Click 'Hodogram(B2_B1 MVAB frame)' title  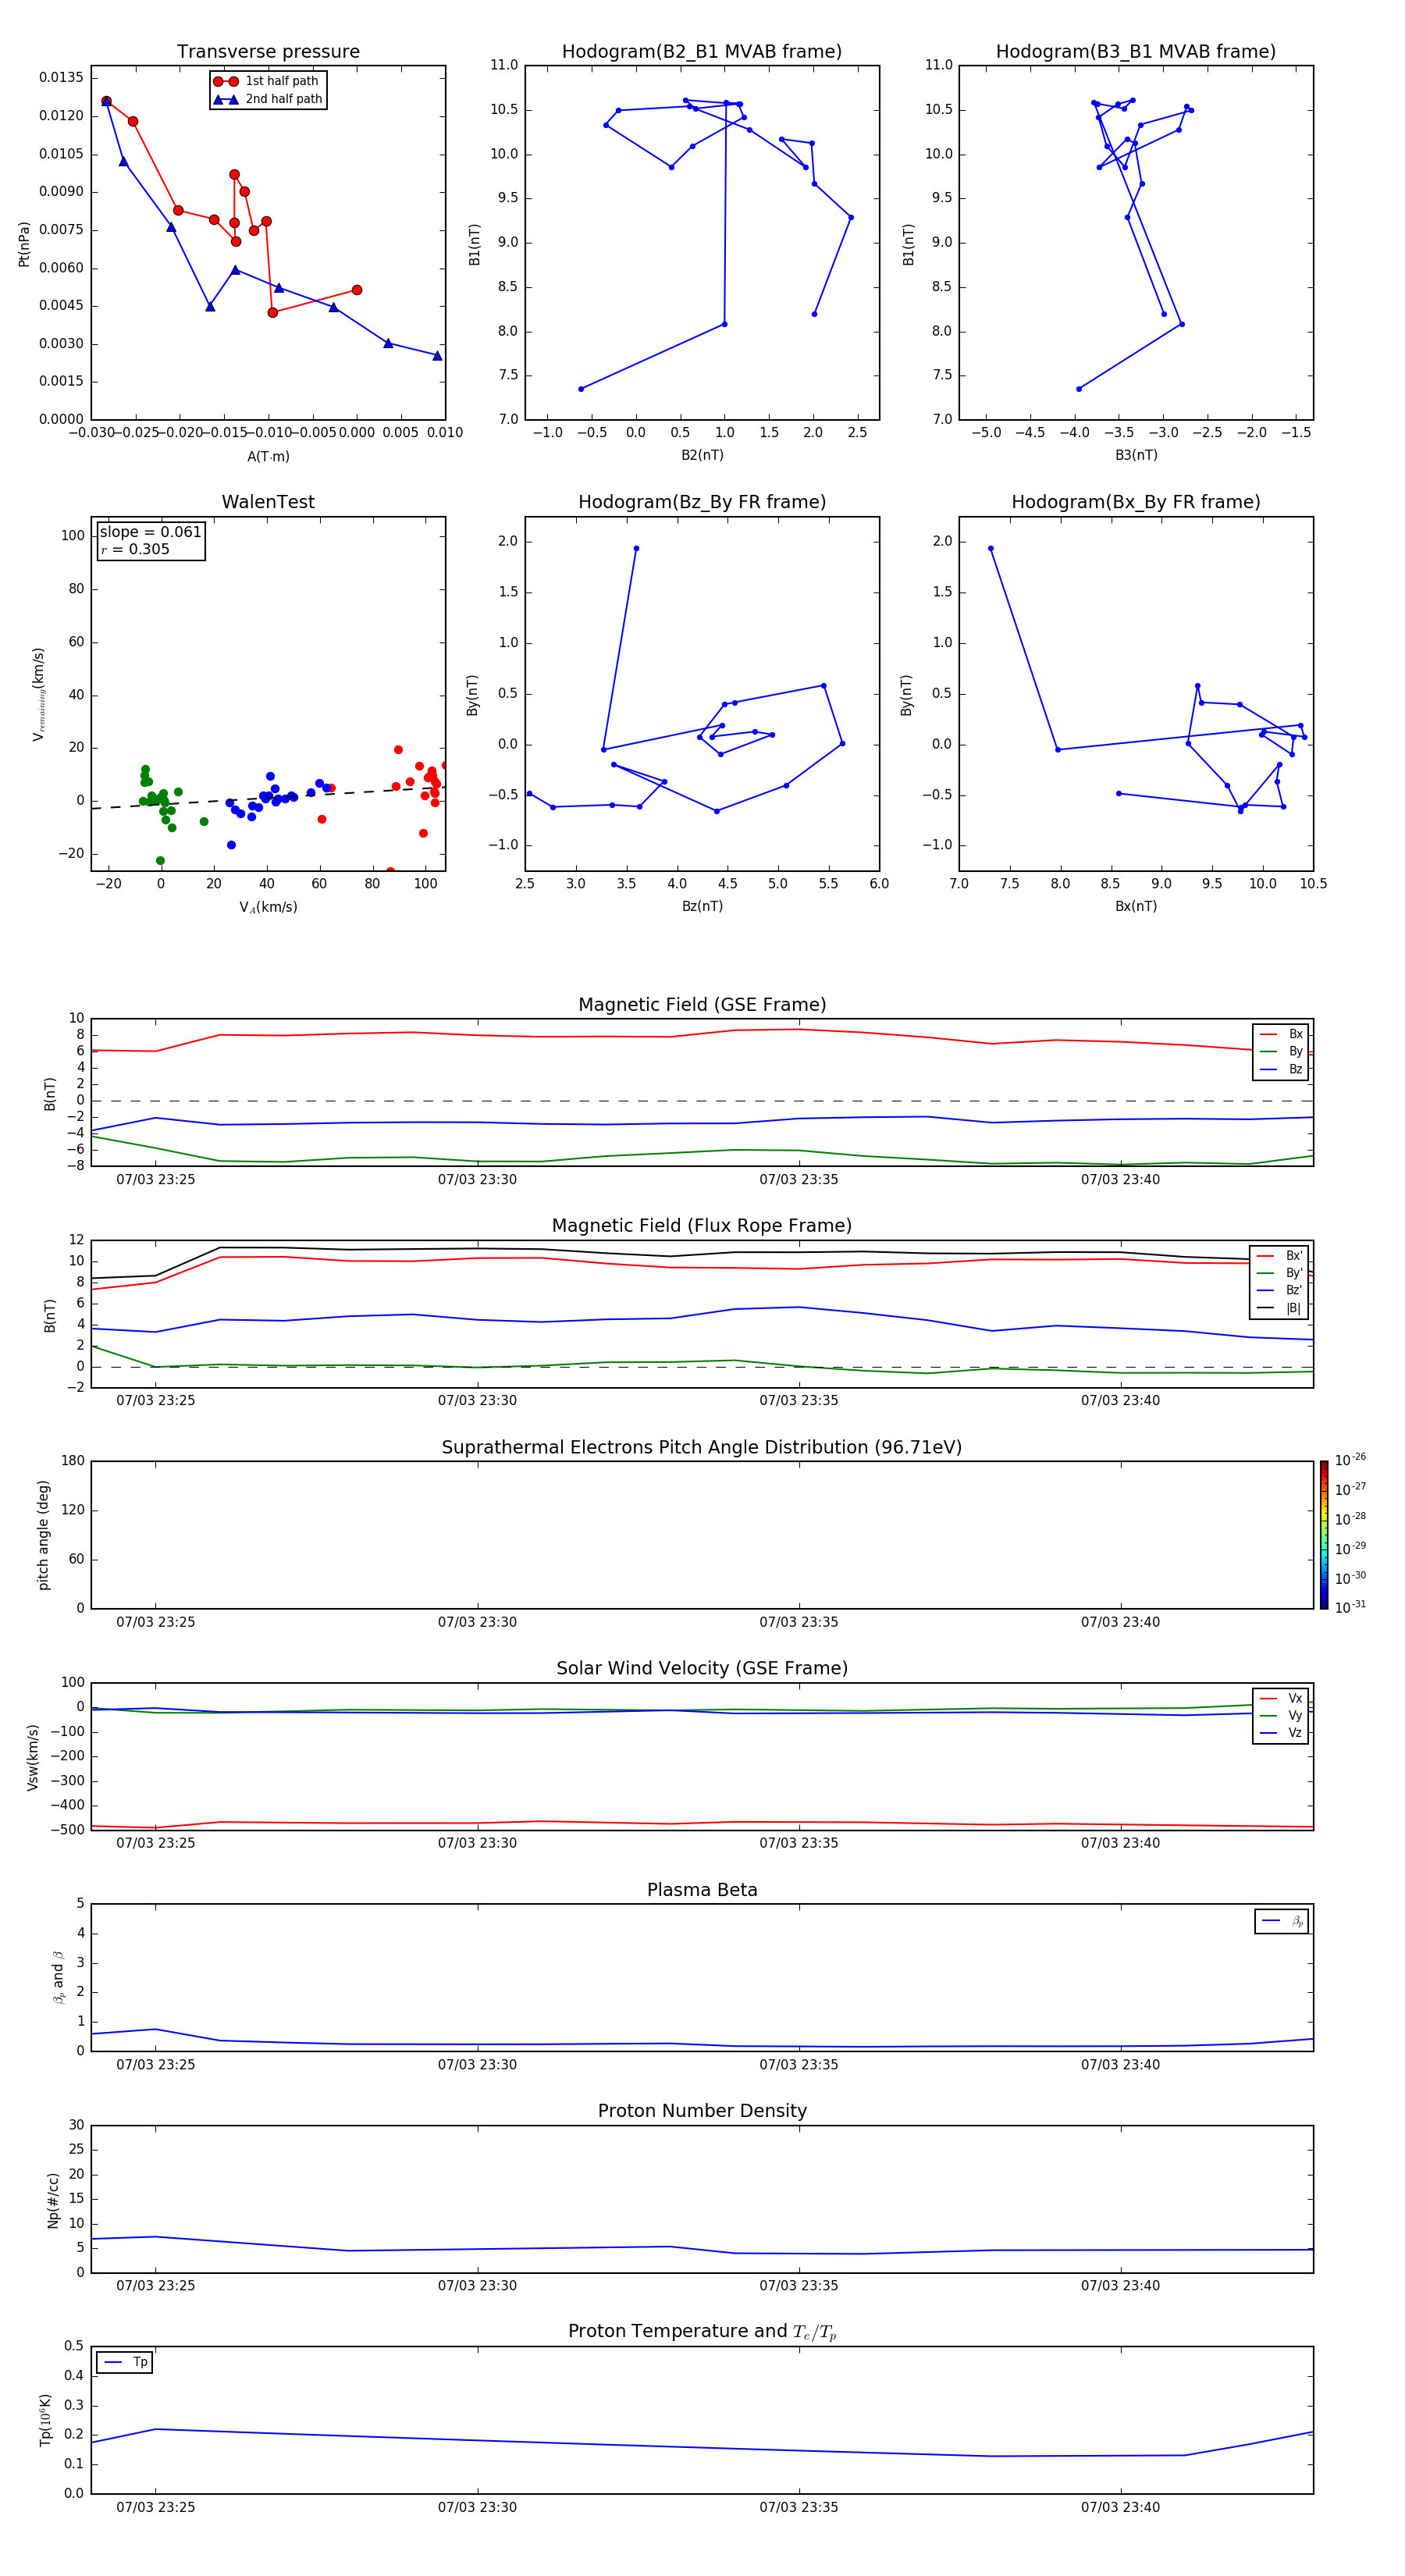702,52
